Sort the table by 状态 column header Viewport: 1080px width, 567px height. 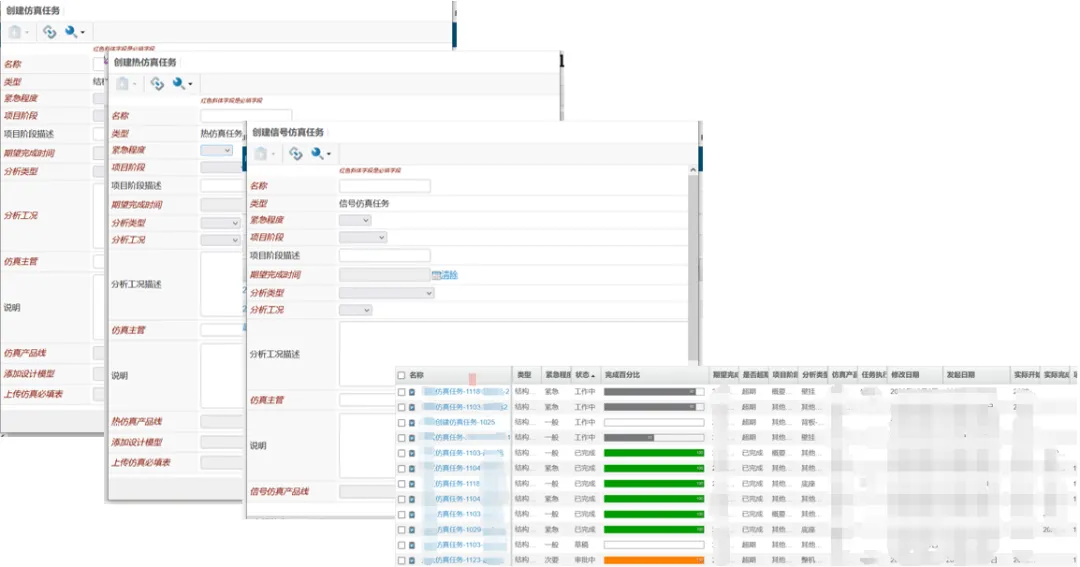click(585, 375)
